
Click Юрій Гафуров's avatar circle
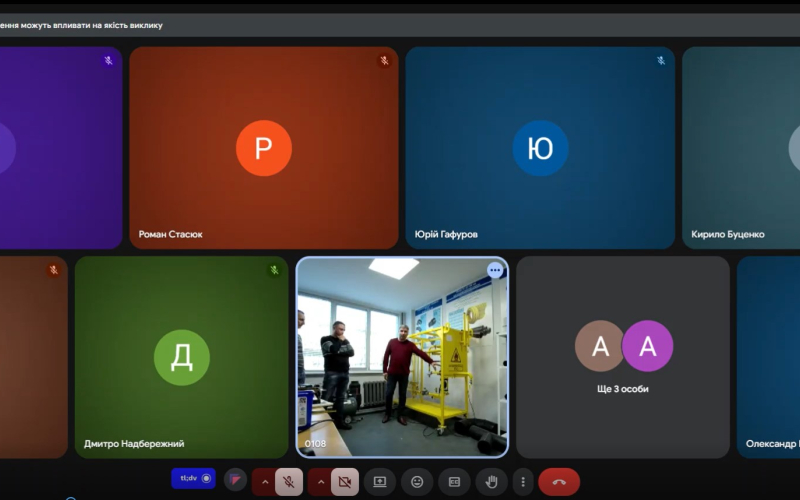[x=540, y=148]
